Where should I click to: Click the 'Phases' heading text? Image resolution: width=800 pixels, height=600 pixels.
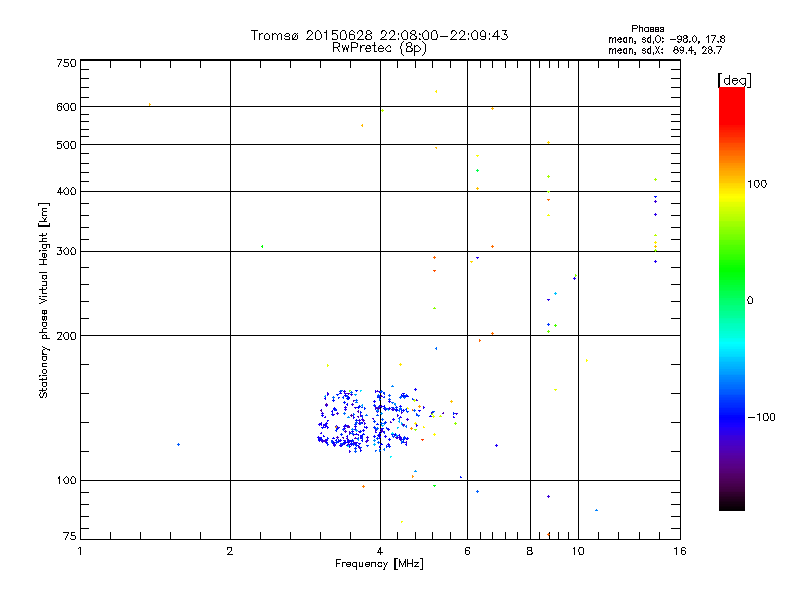coord(647,29)
